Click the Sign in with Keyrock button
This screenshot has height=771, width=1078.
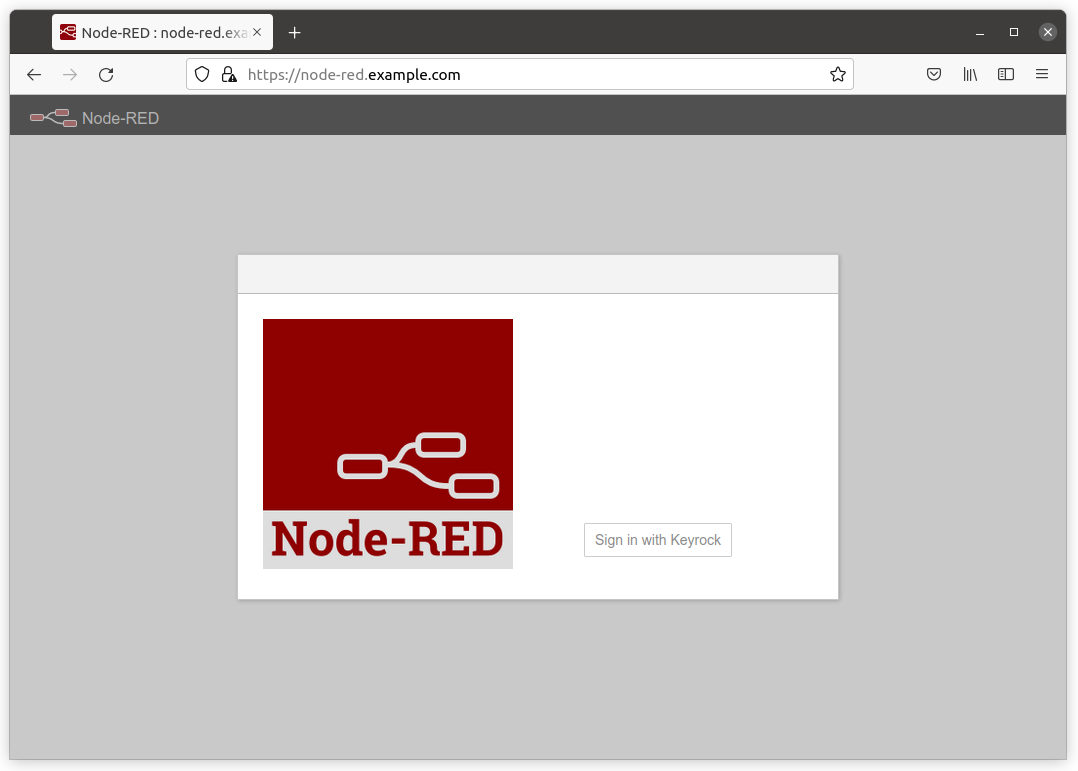point(657,540)
